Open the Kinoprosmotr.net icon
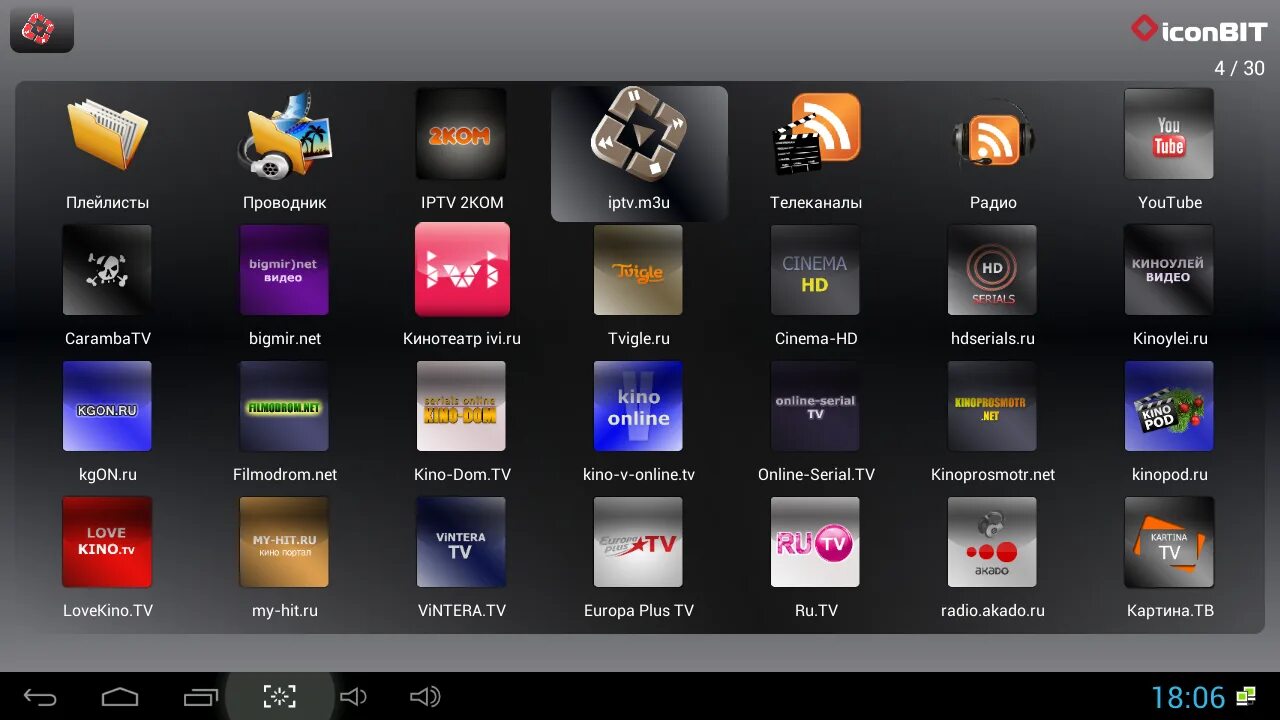 [x=992, y=406]
